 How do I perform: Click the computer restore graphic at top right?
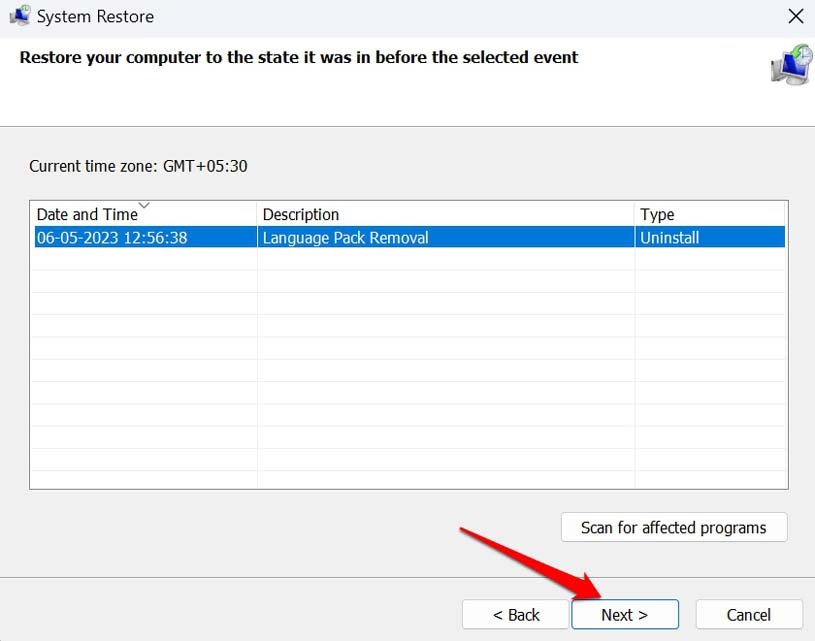(789, 64)
